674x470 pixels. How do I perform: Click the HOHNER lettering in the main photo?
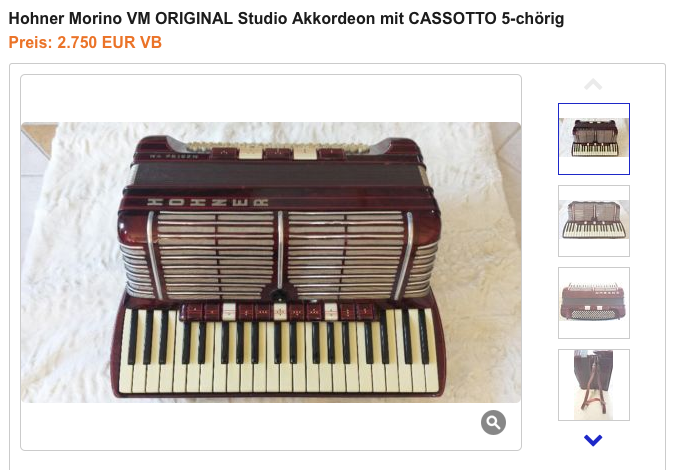(208, 202)
